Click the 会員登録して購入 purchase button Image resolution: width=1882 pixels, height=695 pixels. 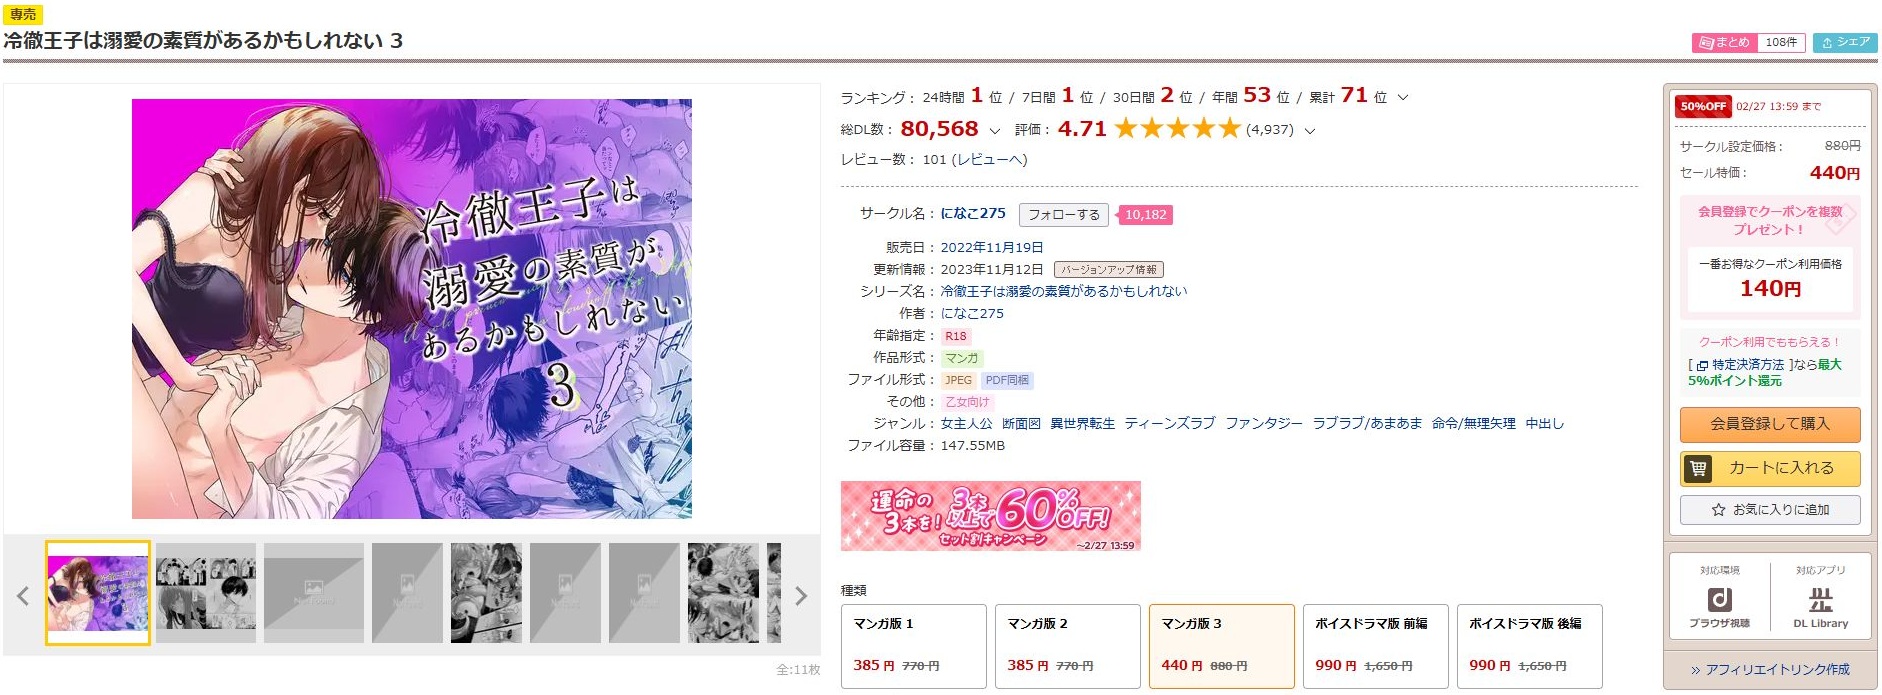pos(1769,425)
